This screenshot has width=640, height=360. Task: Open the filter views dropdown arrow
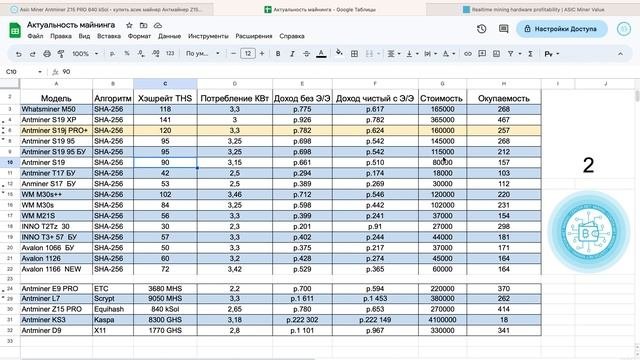(520, 54)
